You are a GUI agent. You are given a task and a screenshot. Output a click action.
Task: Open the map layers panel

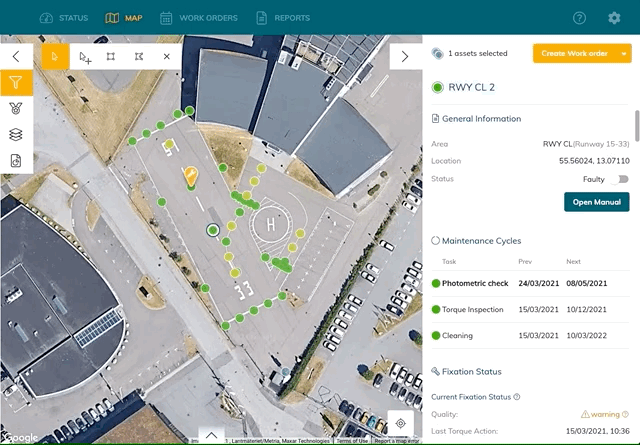[x=16, y=134]
